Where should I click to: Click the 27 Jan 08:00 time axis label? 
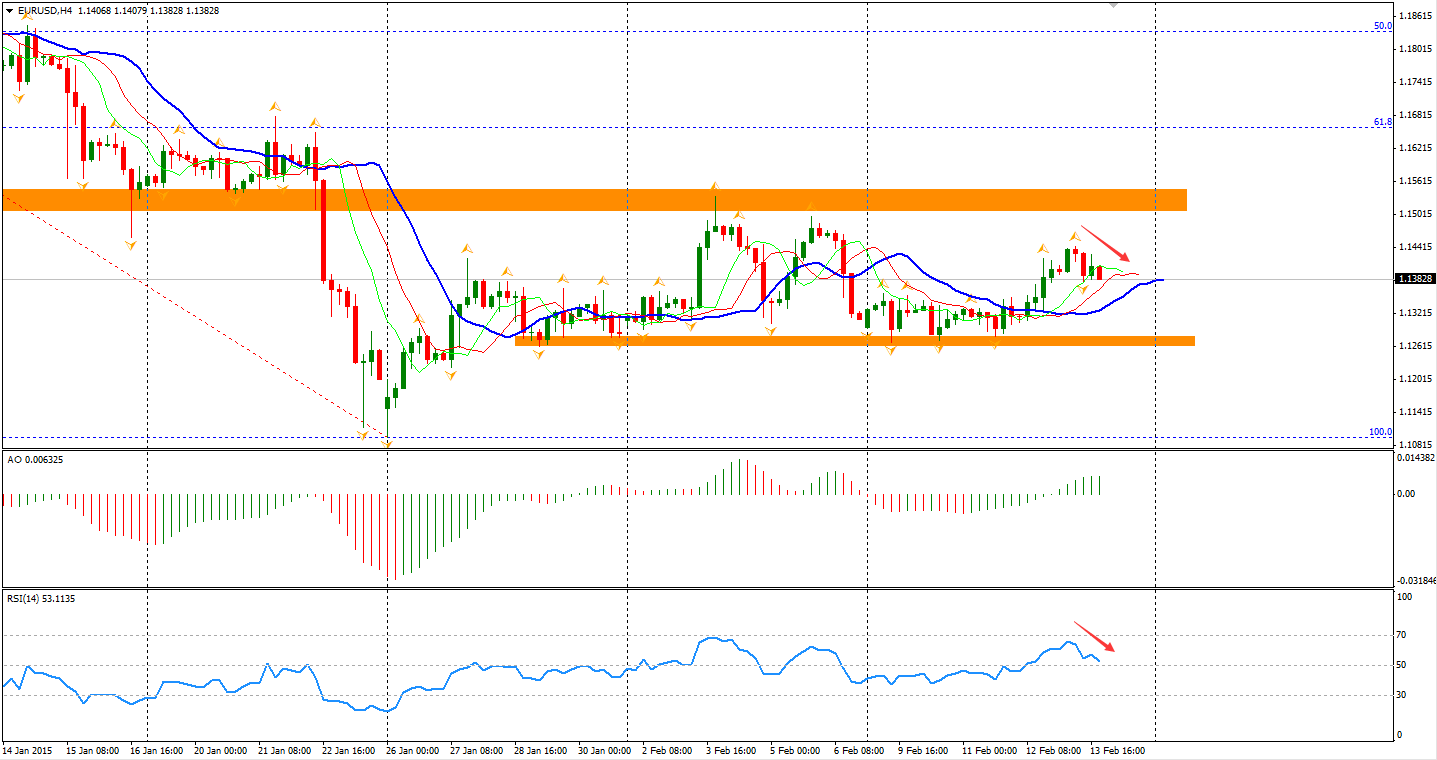click(478, 749)
